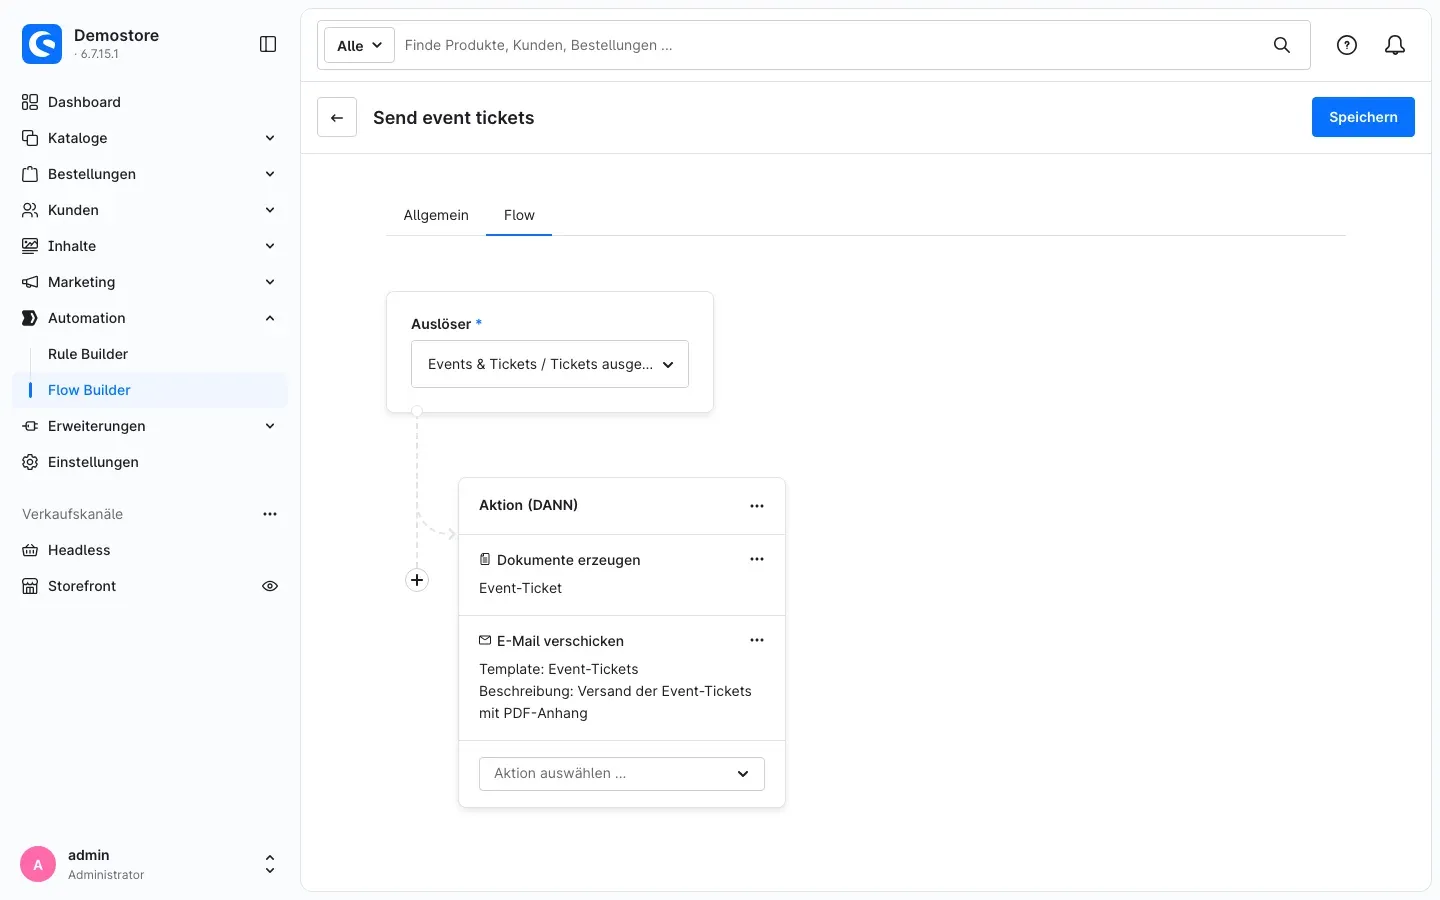Viewport: 1440px width, 900px height.
Task: Click the Shopware logo icon
Action: (x=42, y=44)
